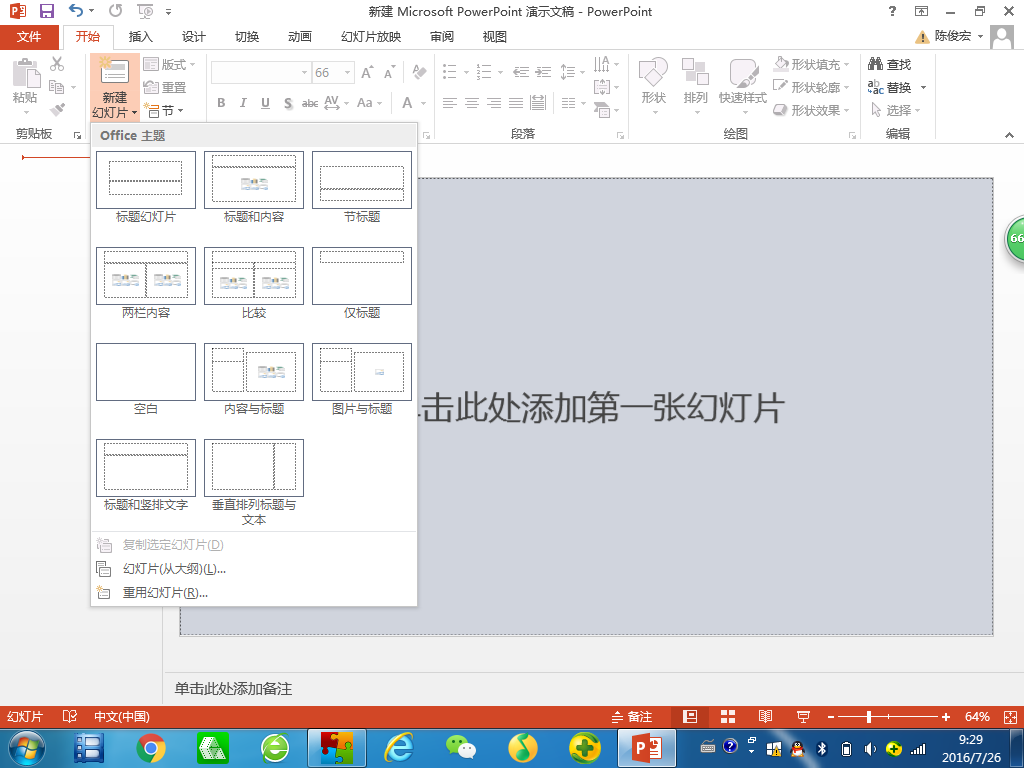Increase font size button
The image size is (1024, 768).
click(368, 72)
